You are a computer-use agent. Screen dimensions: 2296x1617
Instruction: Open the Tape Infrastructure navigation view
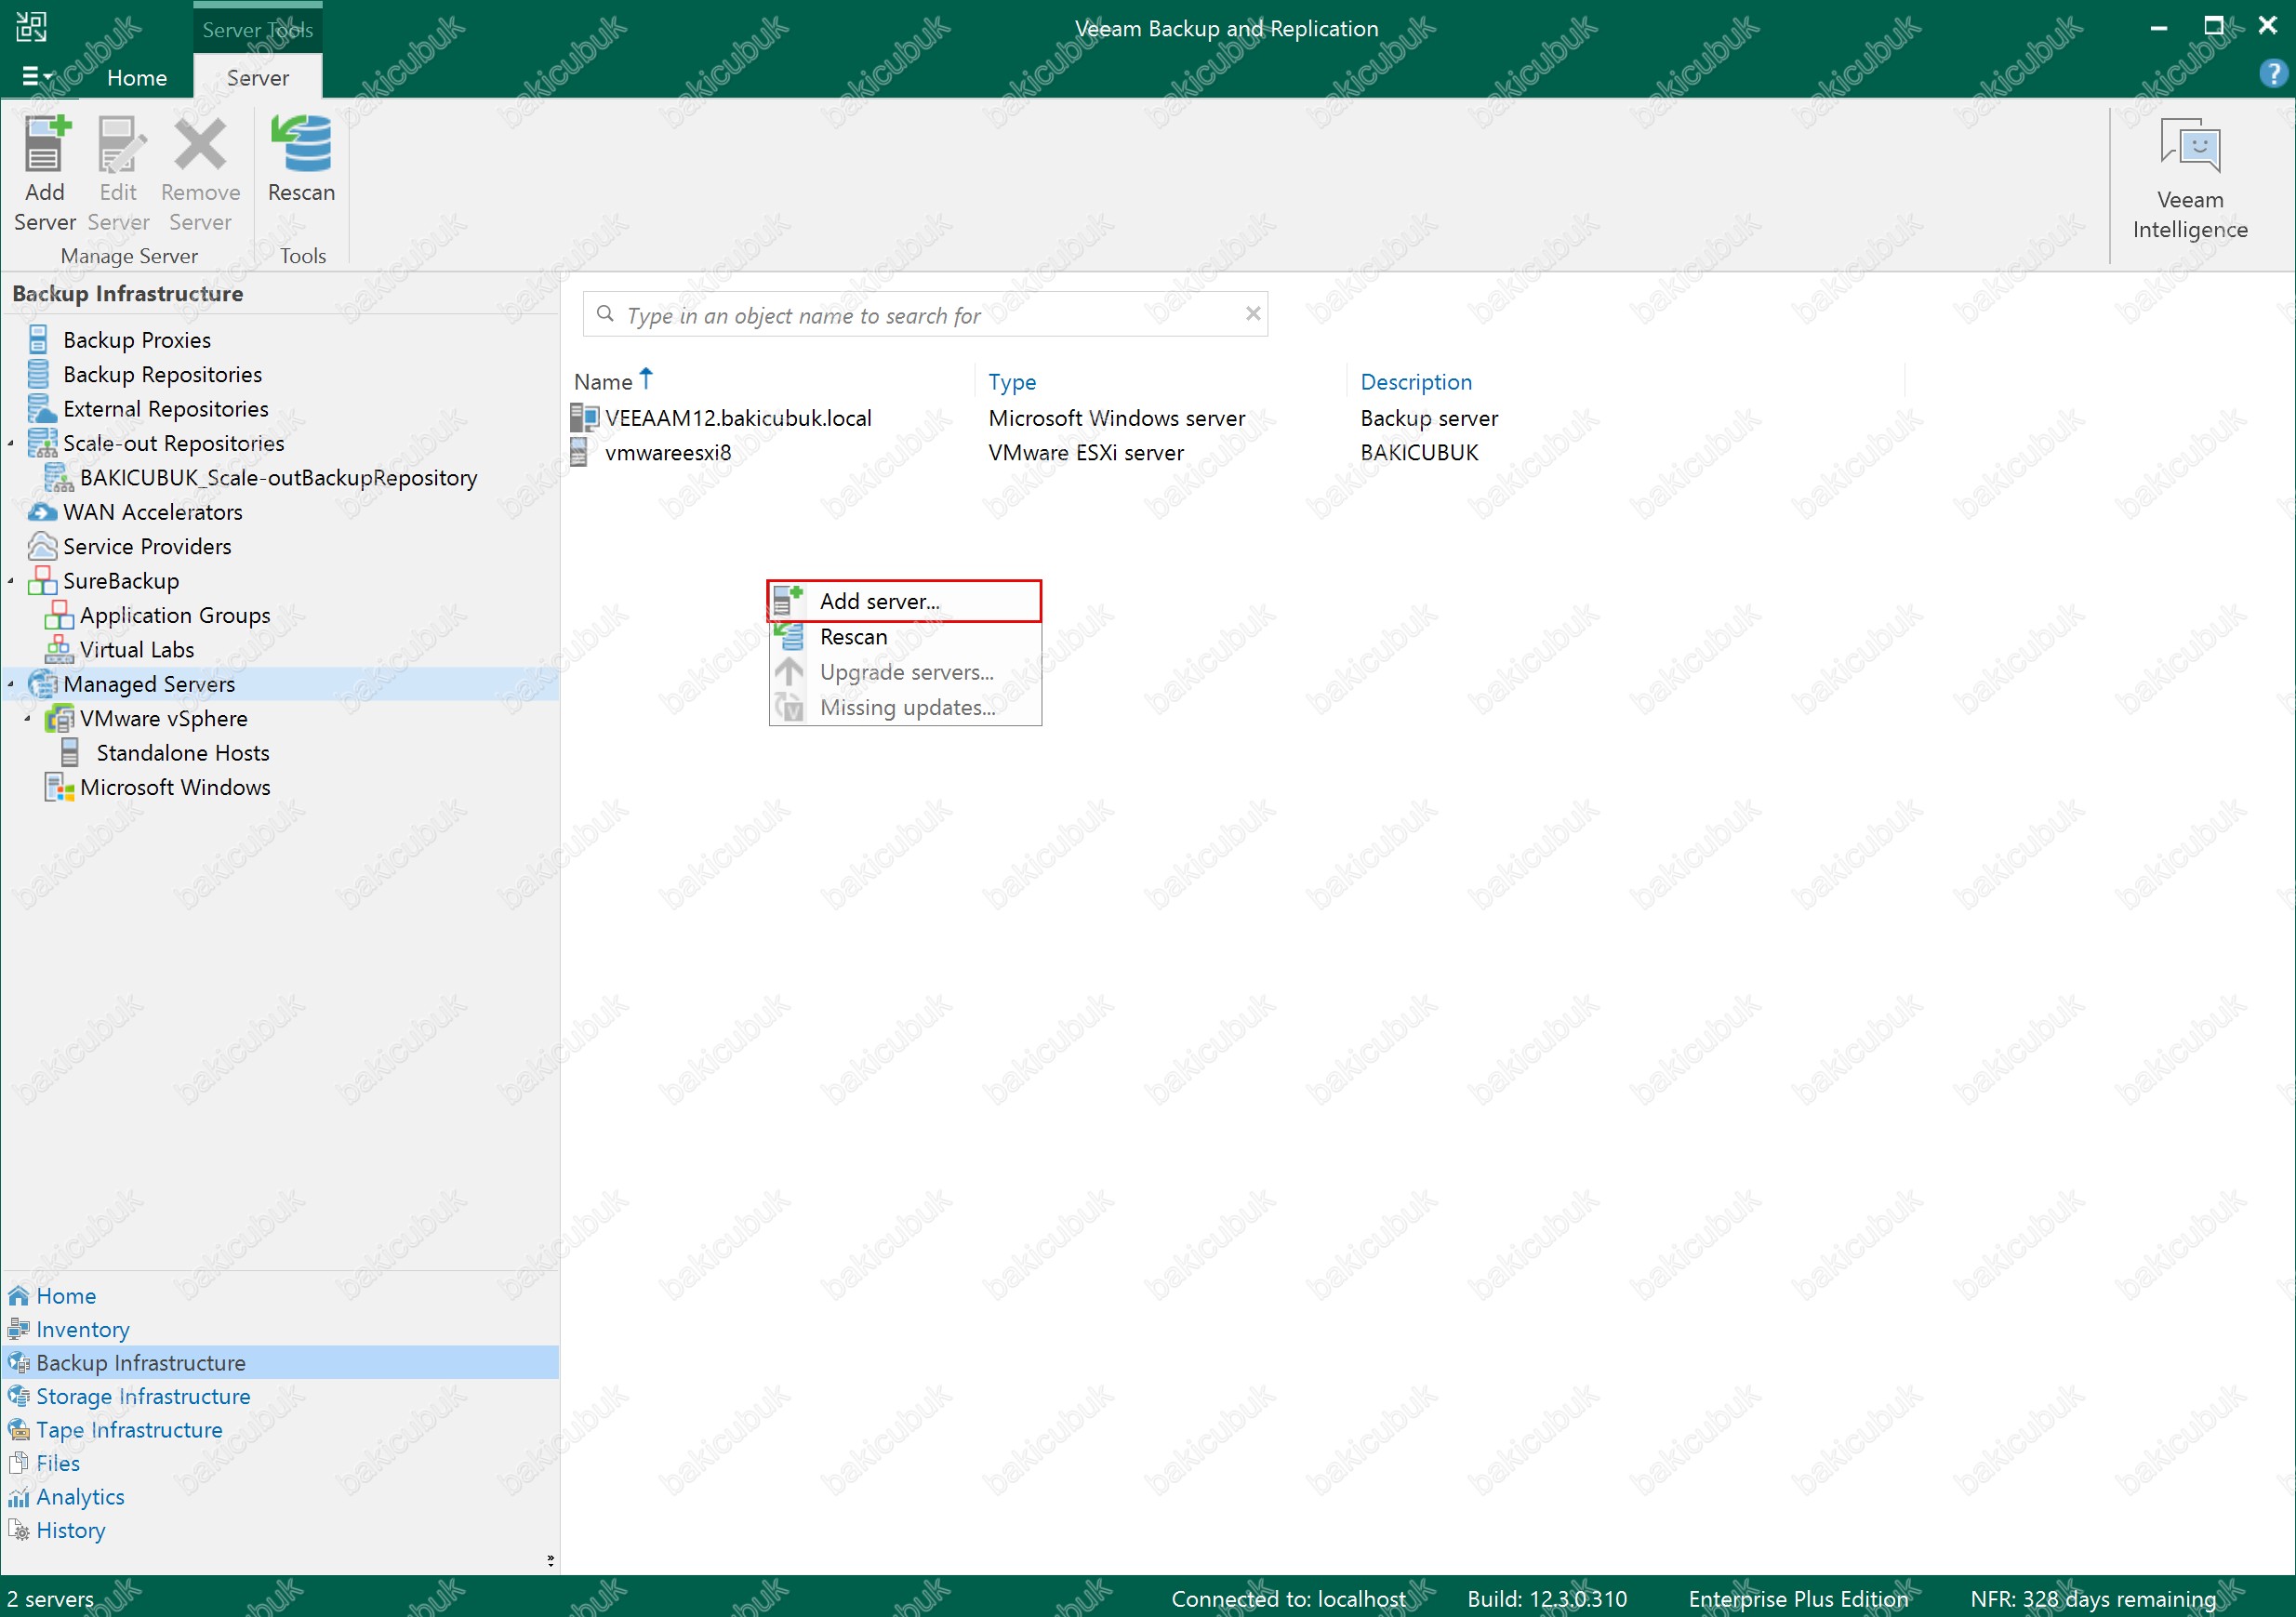click(x=129, y=1429)
